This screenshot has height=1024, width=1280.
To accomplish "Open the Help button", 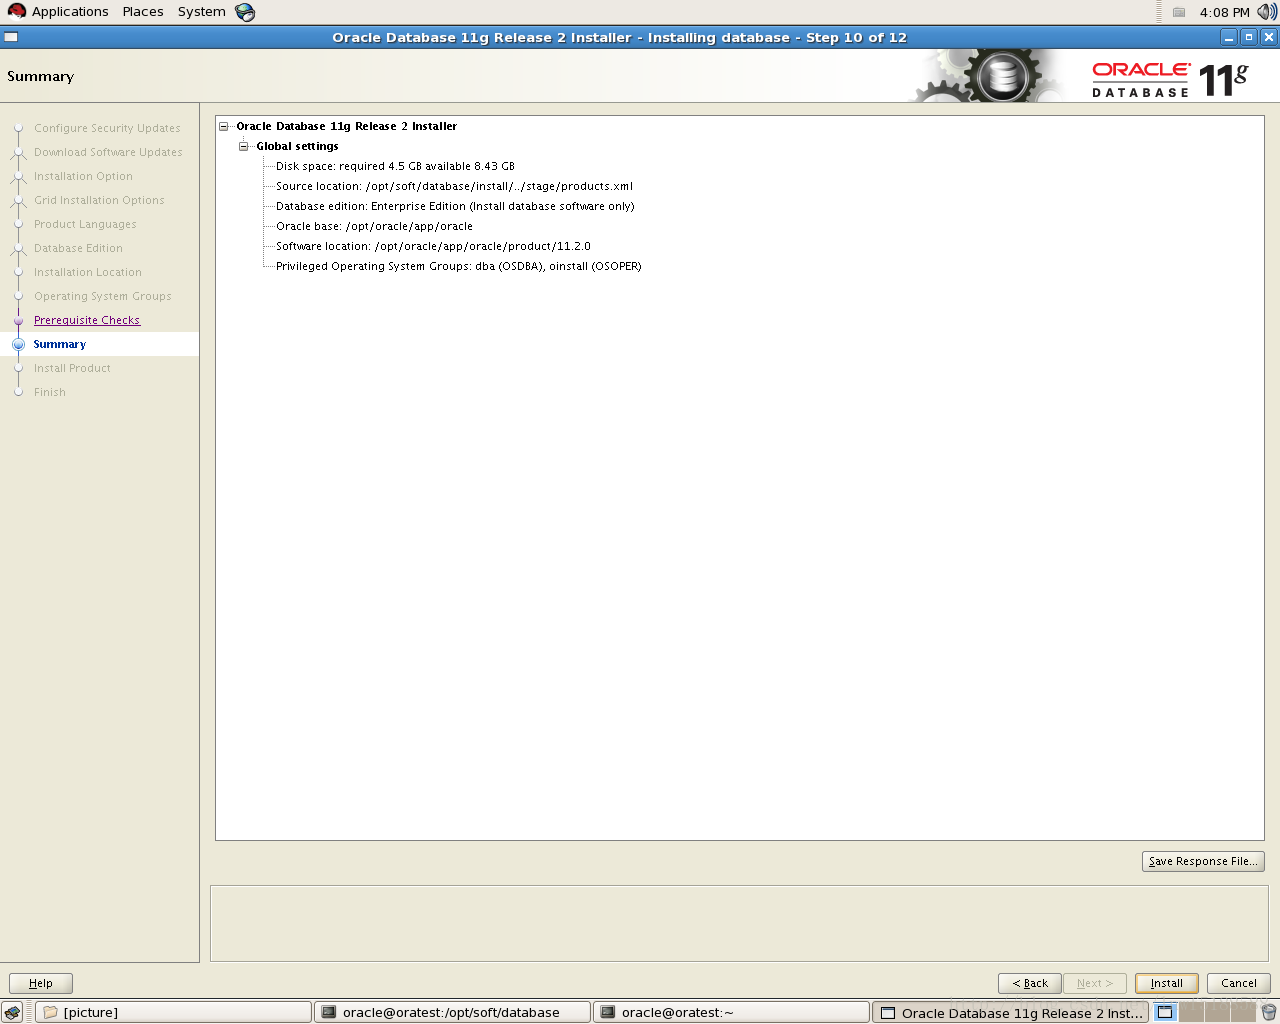I will pyautogui.click(x=41, y=983).
